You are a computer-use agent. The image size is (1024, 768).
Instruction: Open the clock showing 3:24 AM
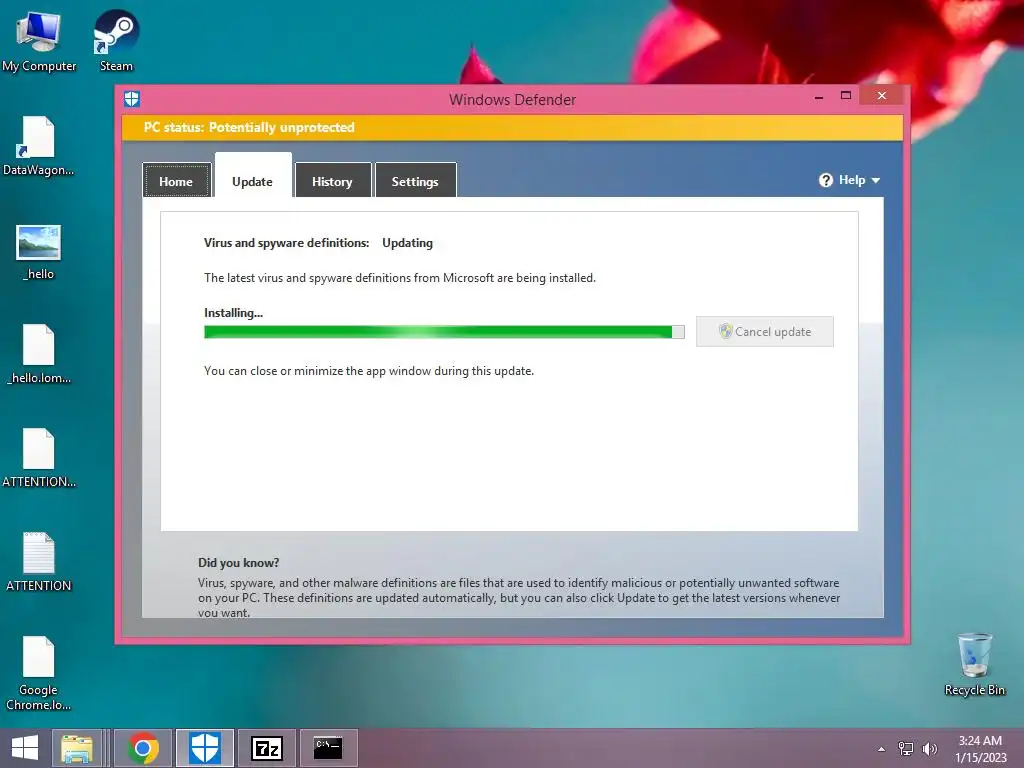pos(980,749)
